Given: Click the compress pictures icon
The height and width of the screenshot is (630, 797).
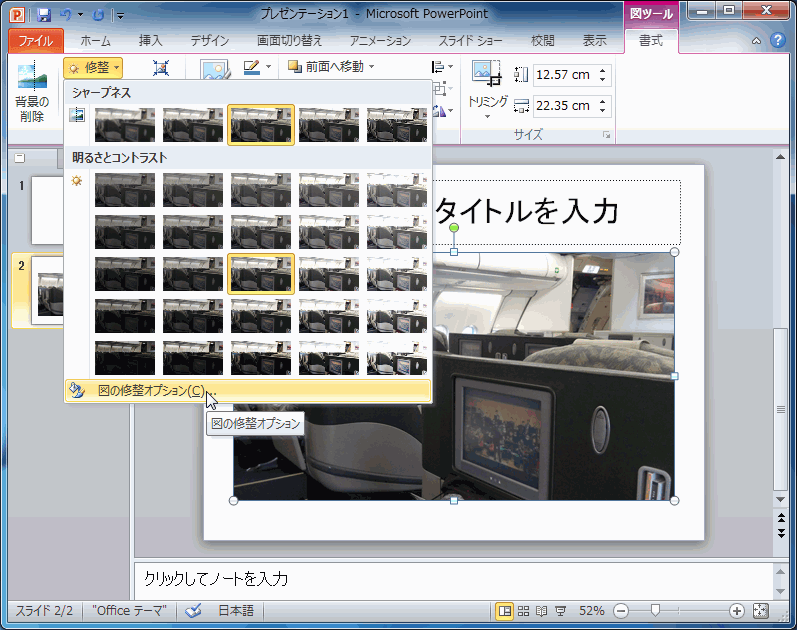Looking at the screenshot, I should coord(161,68).
